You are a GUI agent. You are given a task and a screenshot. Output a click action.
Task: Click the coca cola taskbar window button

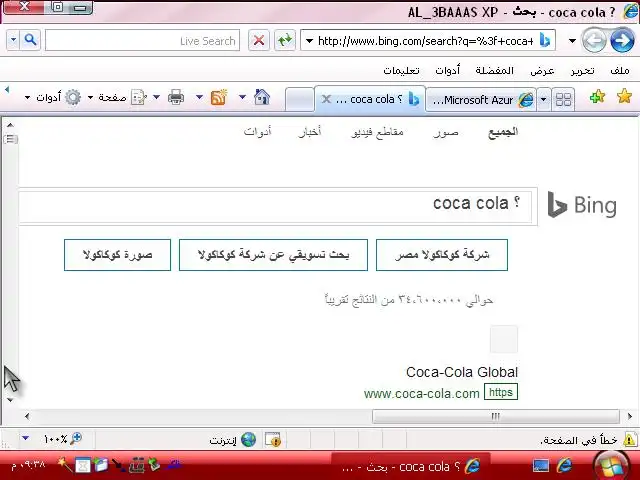coord(411,466)
